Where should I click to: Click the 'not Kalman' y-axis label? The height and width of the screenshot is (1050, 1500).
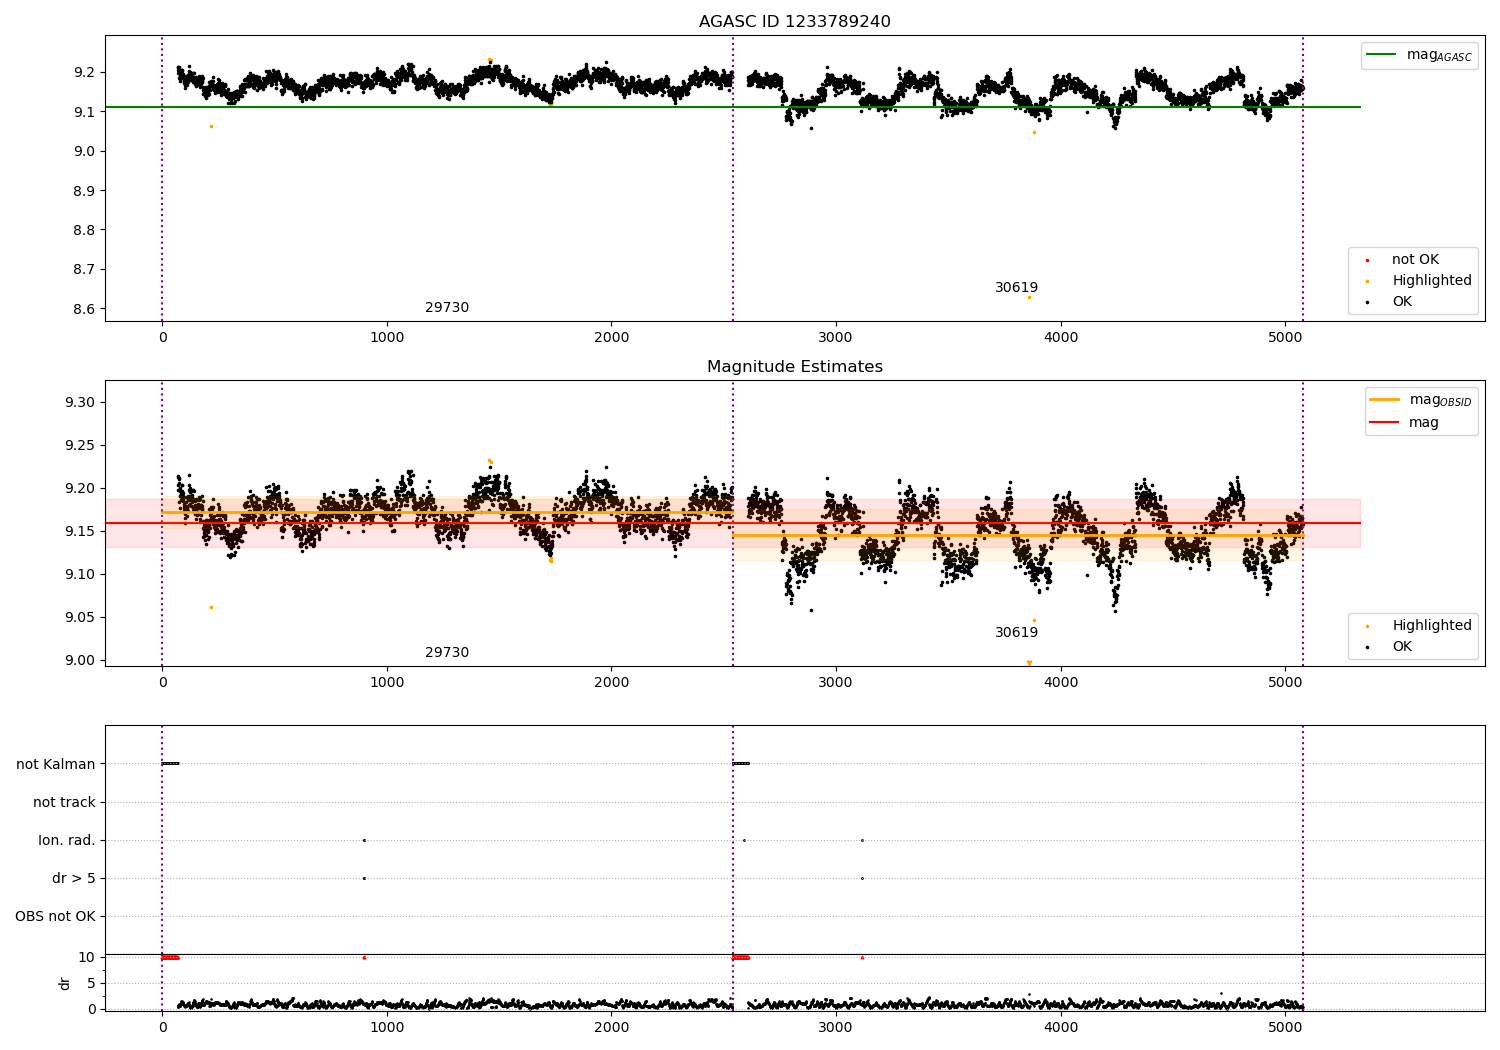(x=56, y=764)
